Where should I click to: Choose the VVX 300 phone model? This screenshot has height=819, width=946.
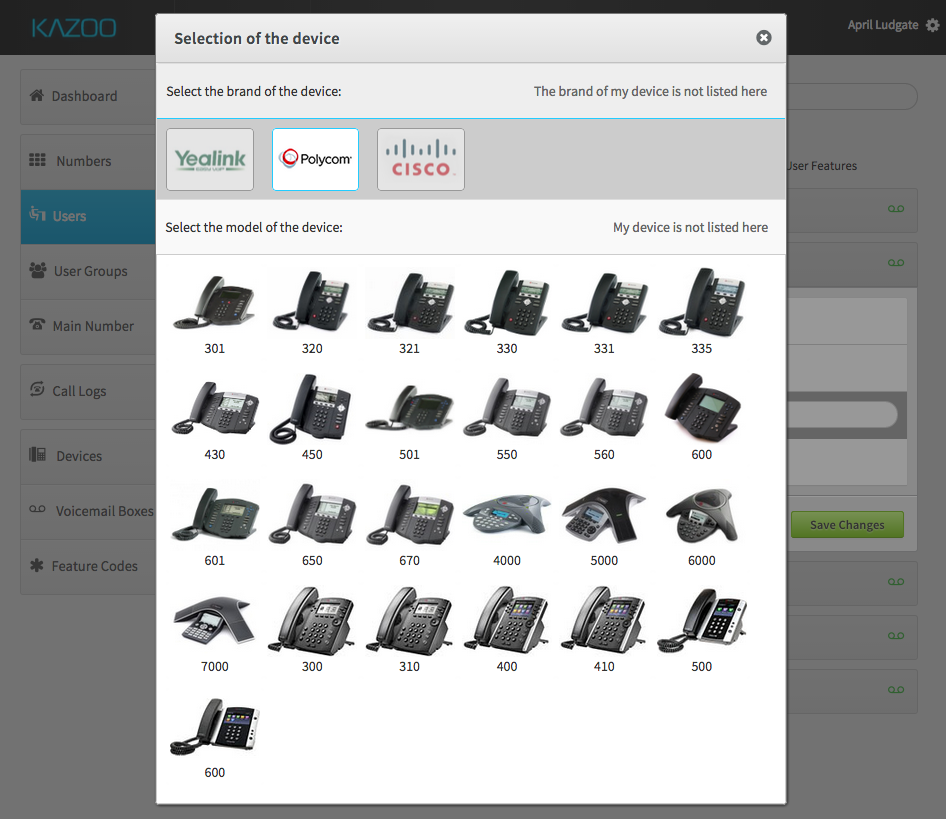312,630
